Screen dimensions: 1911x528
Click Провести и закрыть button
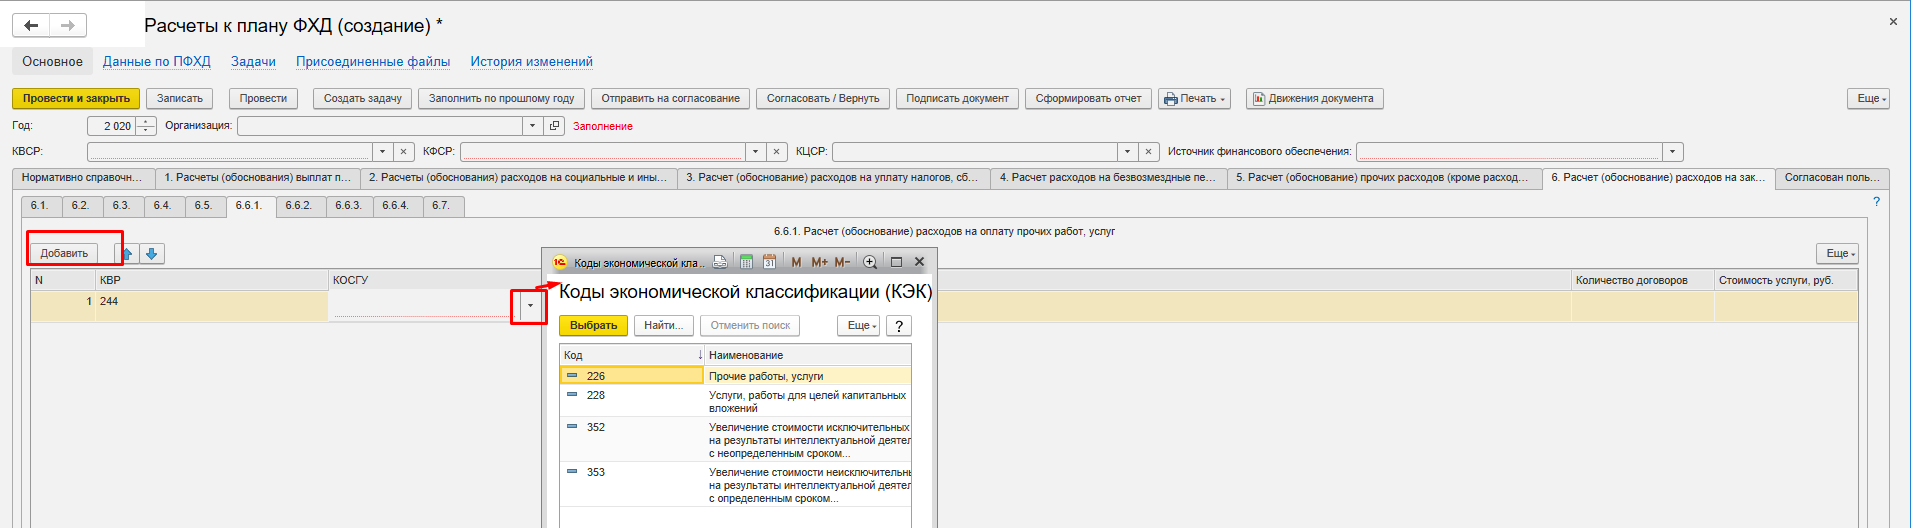click(x=76, y=99)
